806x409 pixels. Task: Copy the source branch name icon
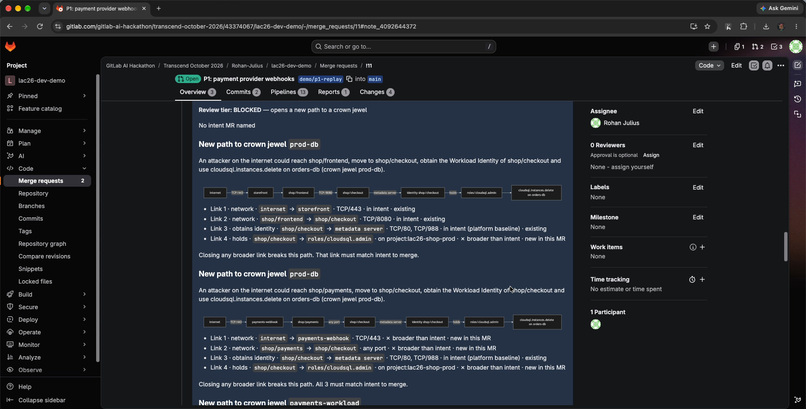coord(349,79)
